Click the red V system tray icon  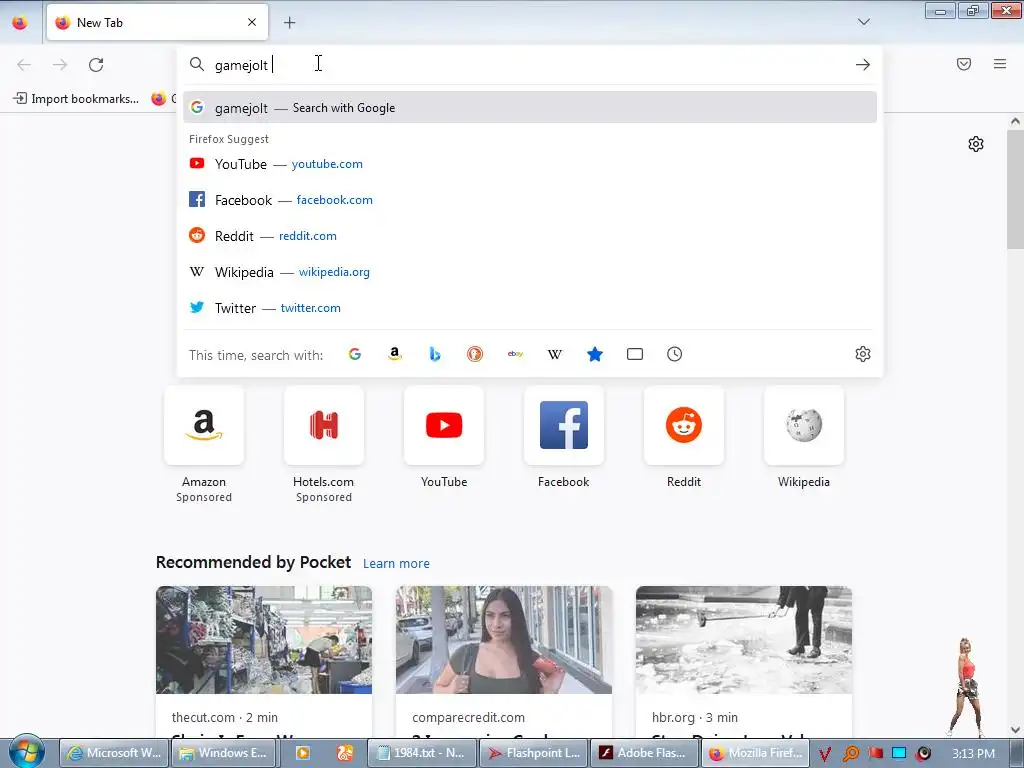pos(825,754)
